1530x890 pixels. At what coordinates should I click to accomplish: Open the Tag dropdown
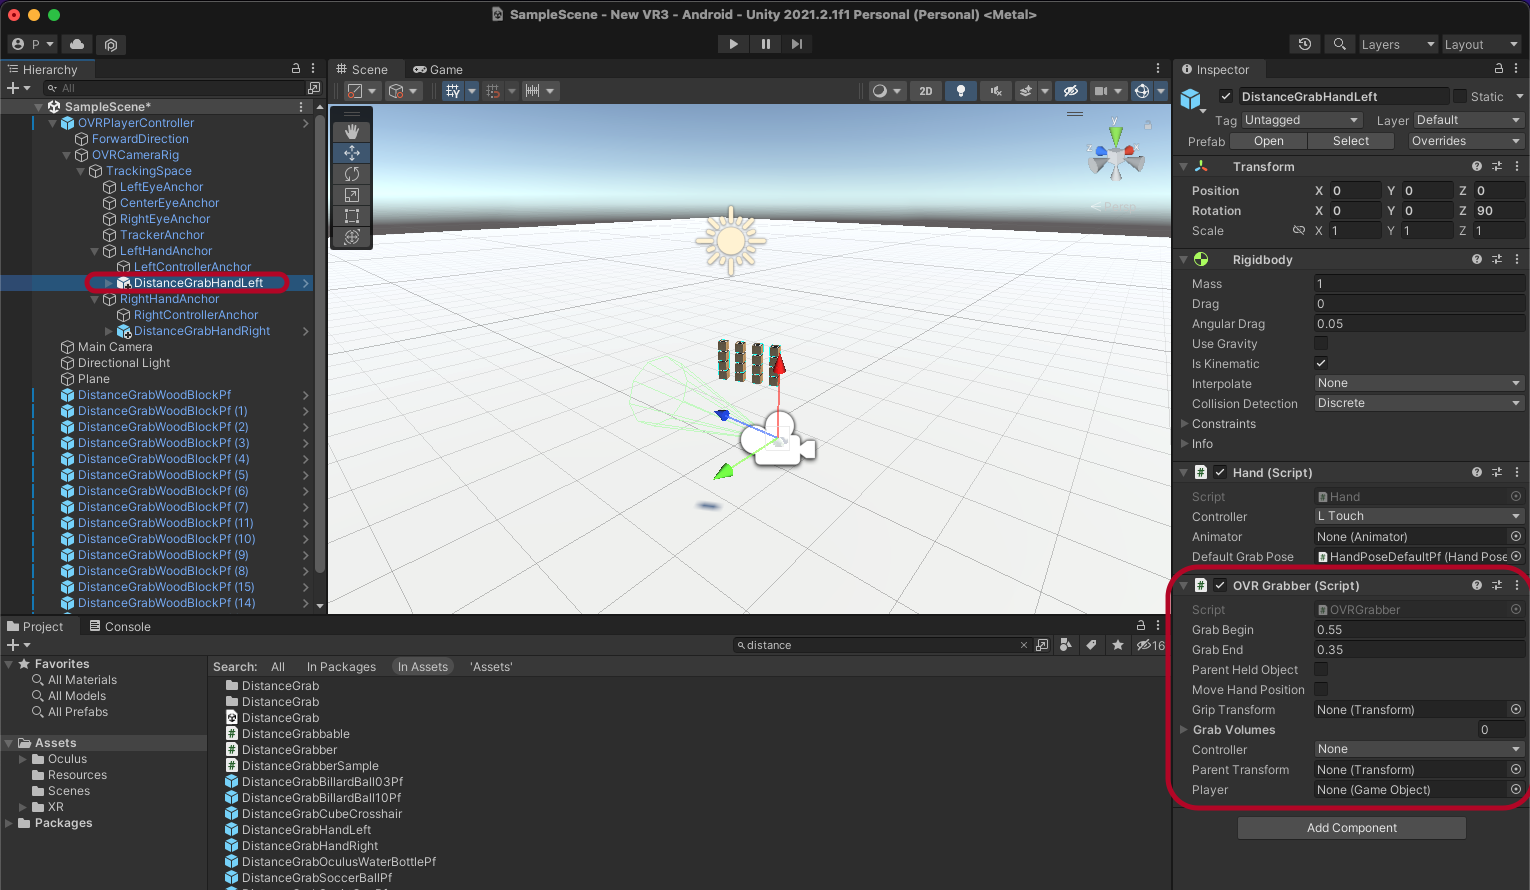[x=1302, y=120]
